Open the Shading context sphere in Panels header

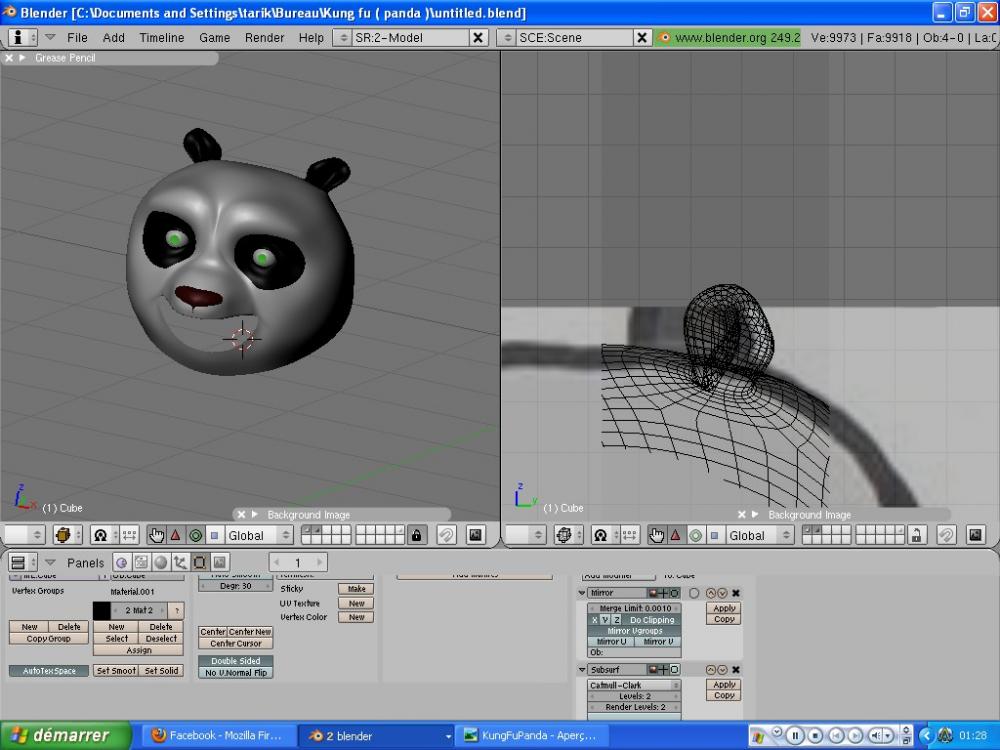(x=161, y=562)
